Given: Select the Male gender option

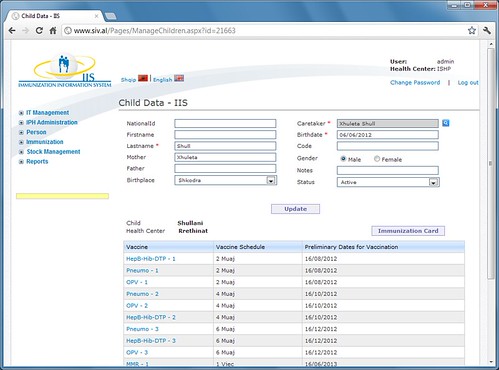Looking at the screenshot, I should [343, 159].
